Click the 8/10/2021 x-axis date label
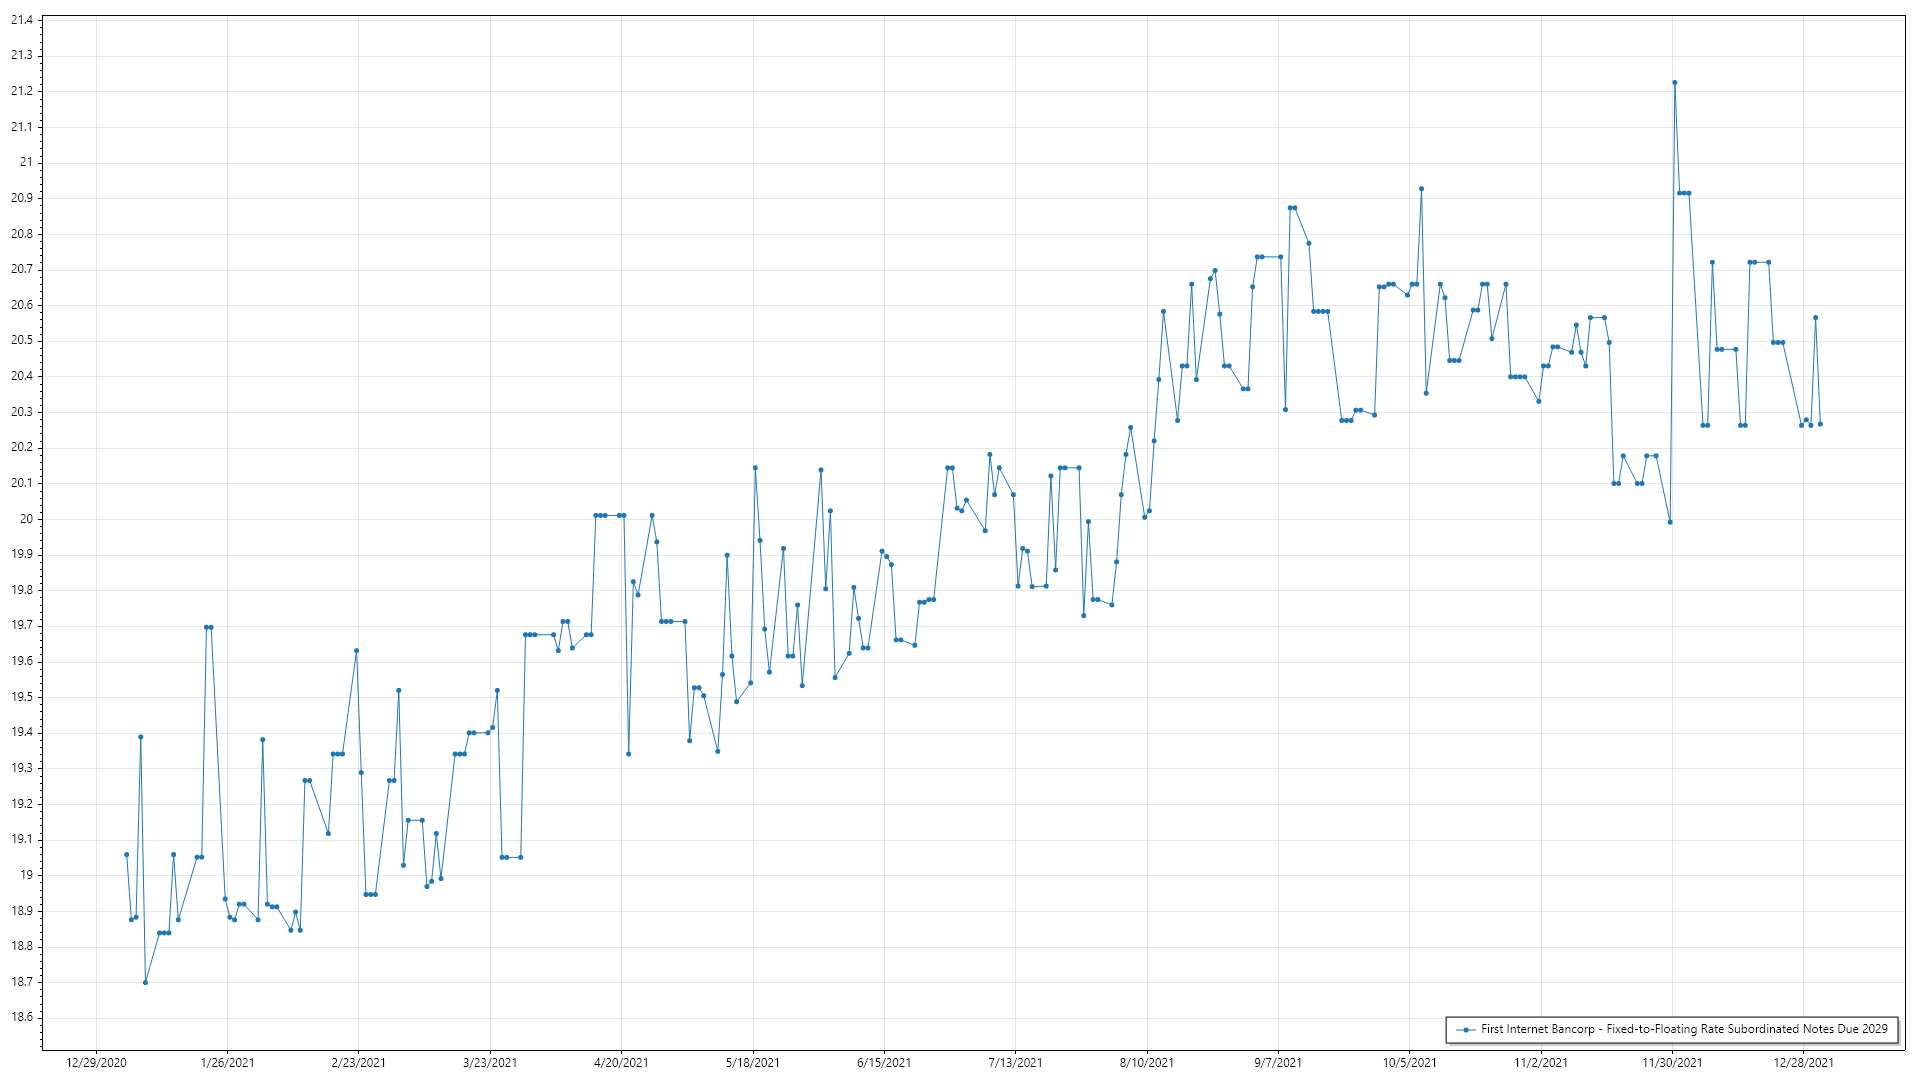 point(1146,1062)
